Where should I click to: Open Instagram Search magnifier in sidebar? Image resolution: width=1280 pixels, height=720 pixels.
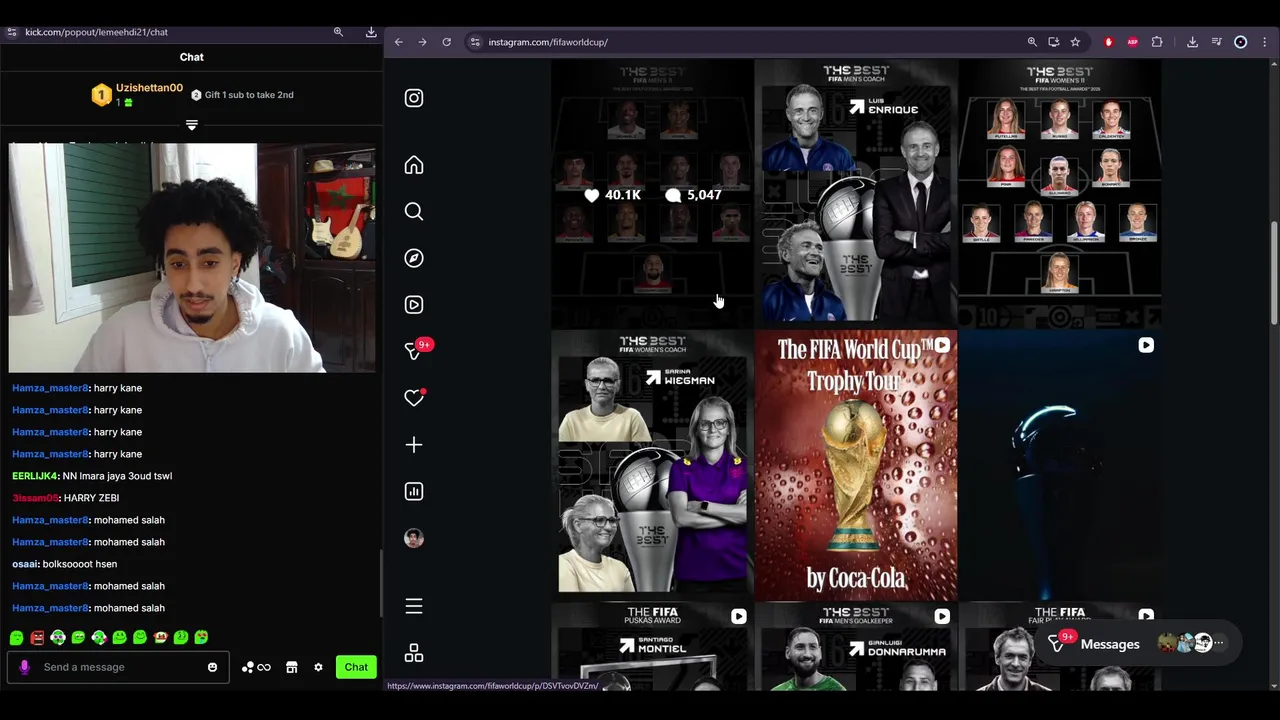[414, 211]
